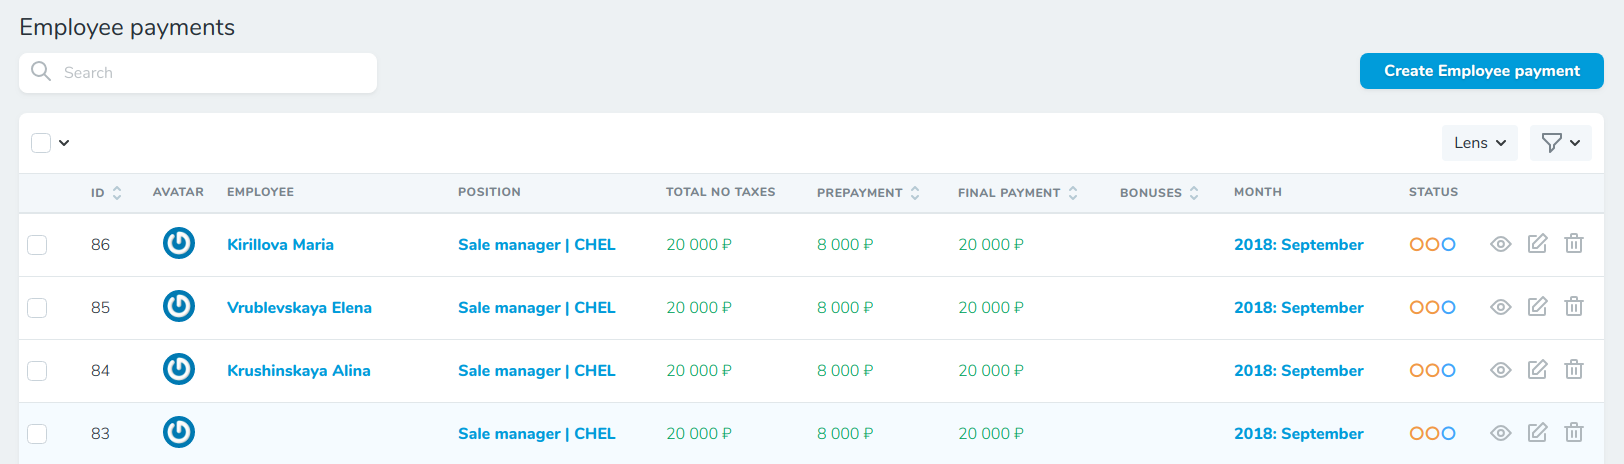View payment 84 using the eye icon

click(x=1500, y=370)
